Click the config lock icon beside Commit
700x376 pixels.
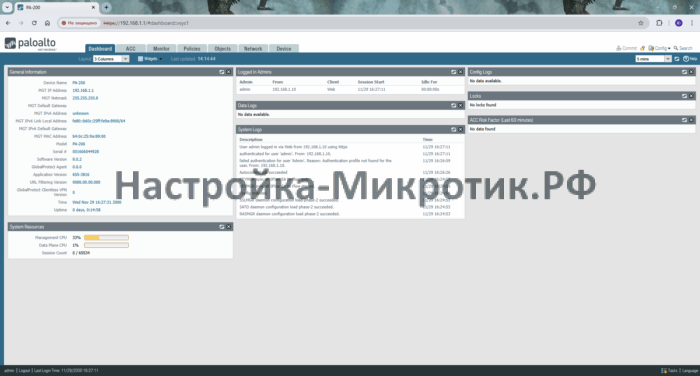click(x=642, y=48)
